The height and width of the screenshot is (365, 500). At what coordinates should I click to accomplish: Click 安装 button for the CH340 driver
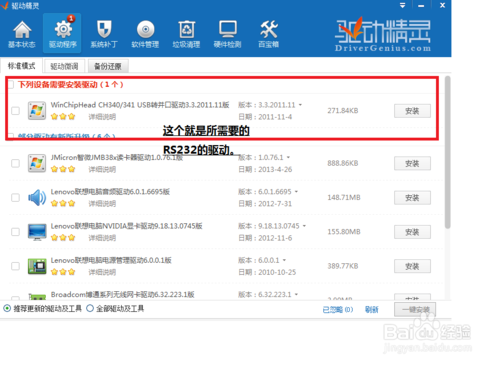point(412,111)
